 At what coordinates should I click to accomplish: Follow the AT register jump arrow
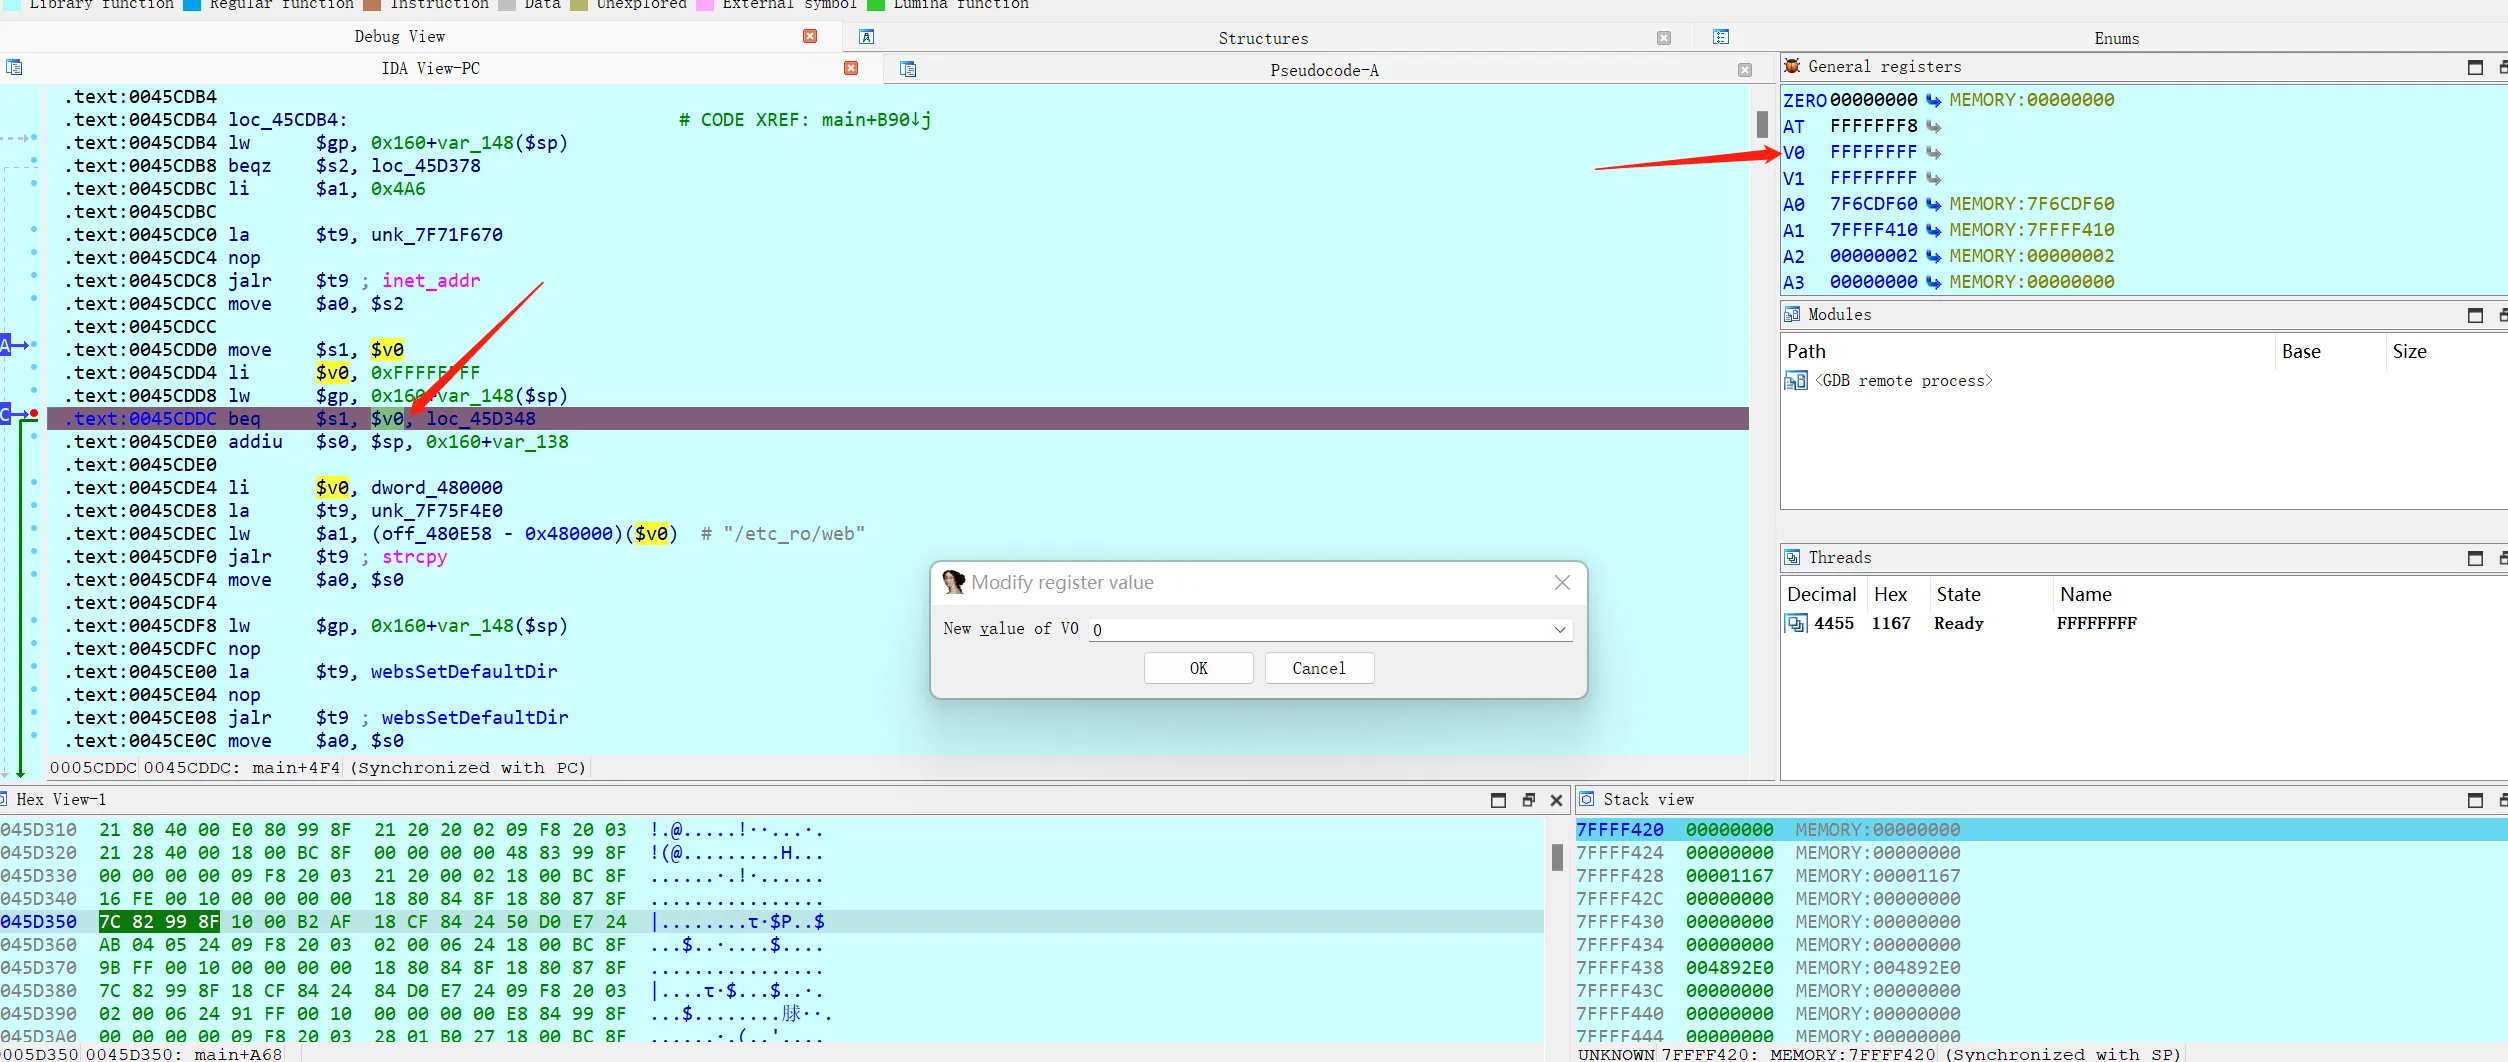pyautogui.click(x=1933, y=126)
